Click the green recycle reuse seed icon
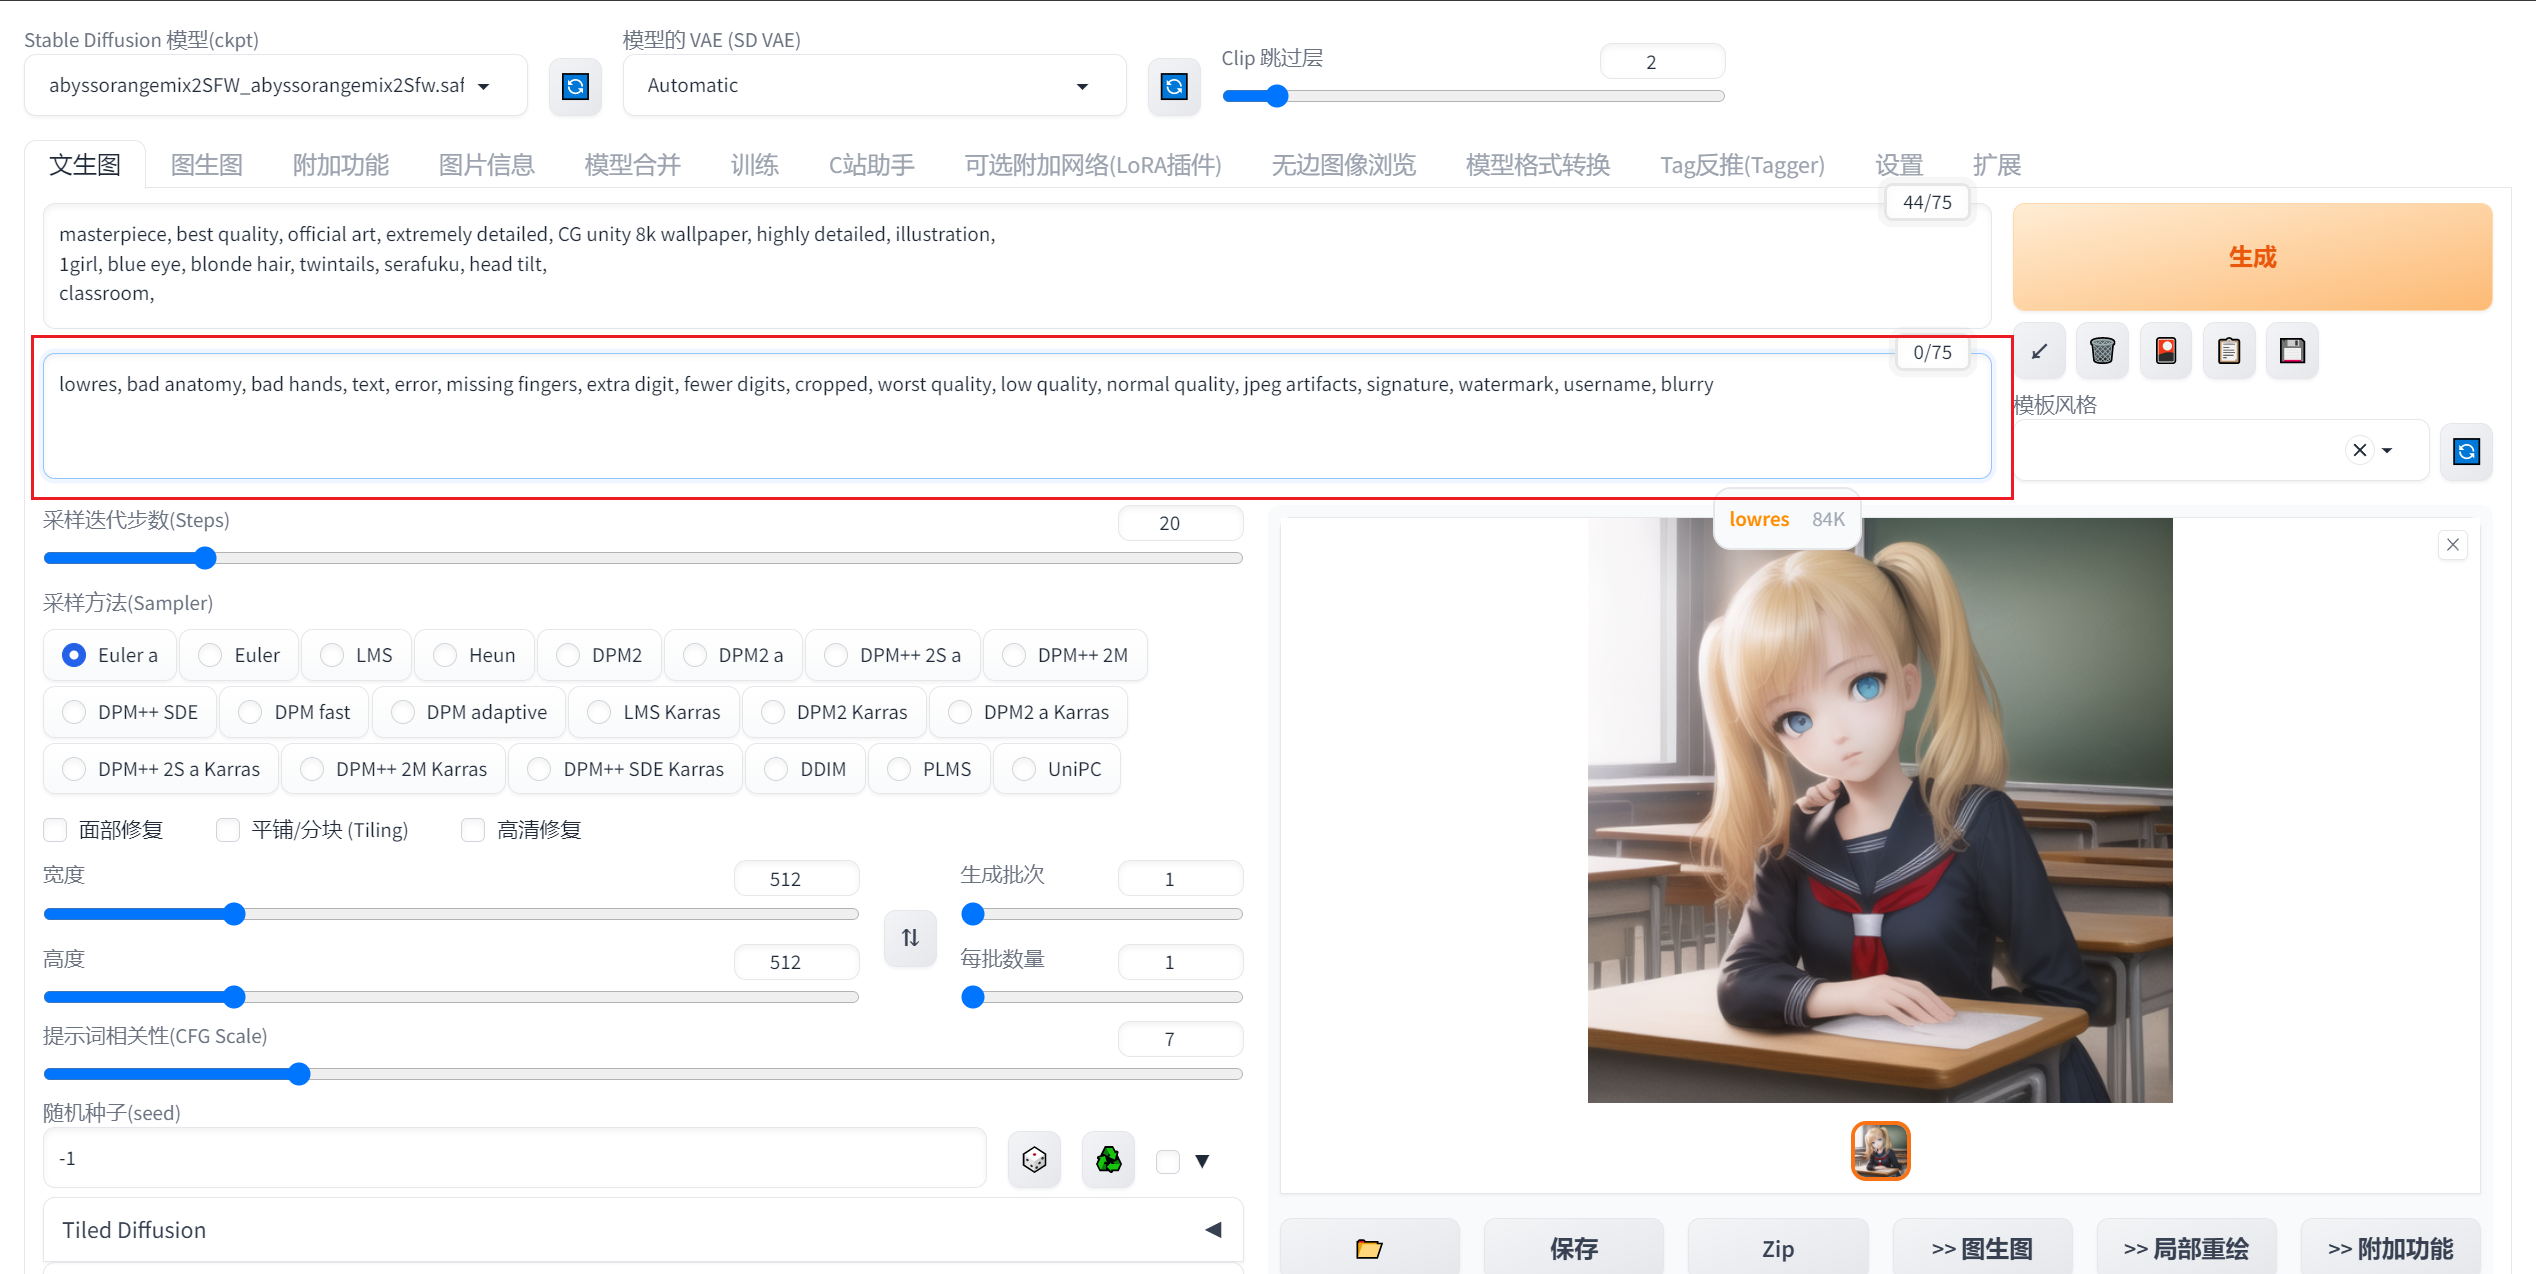The width and height of the screenshot is (2536, 1274). click(x=1108, y=1160)
